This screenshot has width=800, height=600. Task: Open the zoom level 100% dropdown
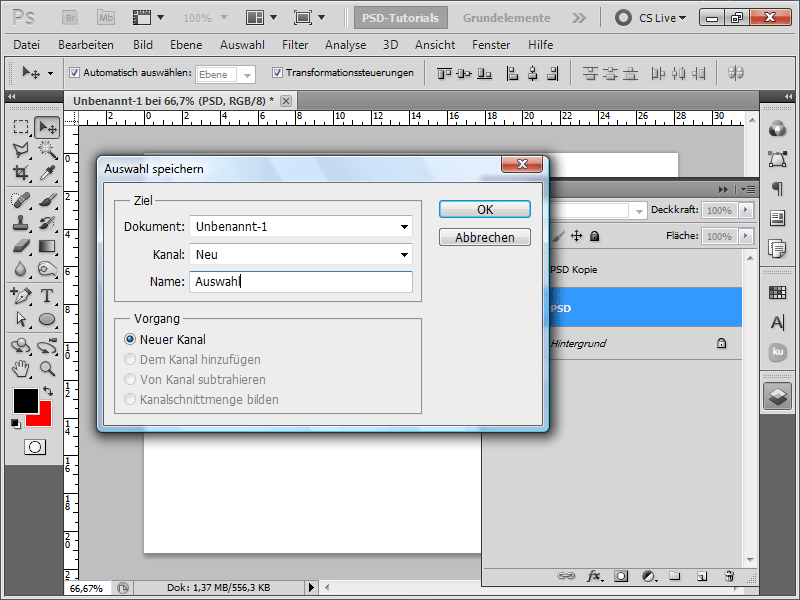[x=224, y=18]
